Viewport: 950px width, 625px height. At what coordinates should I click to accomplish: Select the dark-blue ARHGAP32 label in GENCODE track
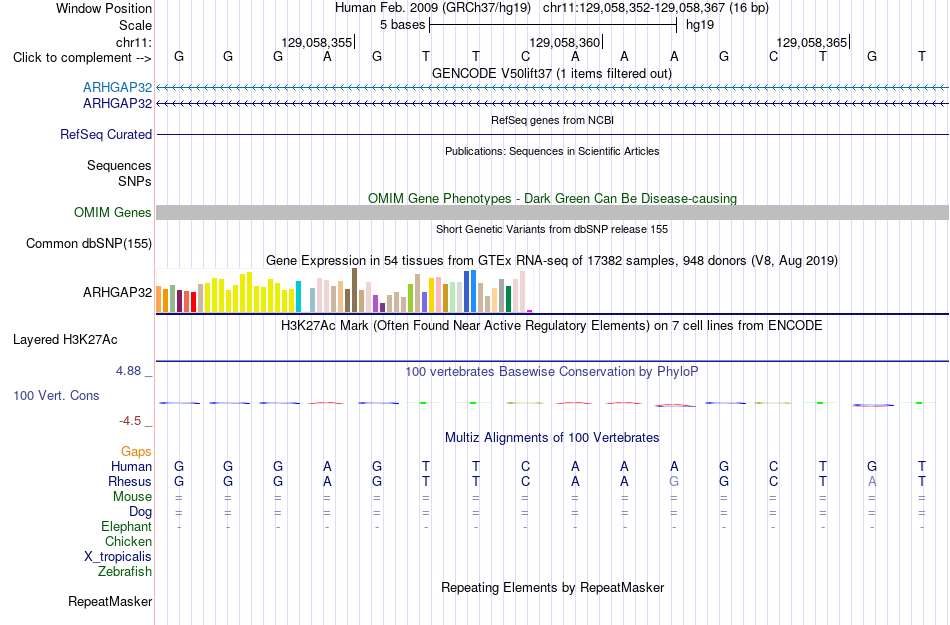coord(118,104)
